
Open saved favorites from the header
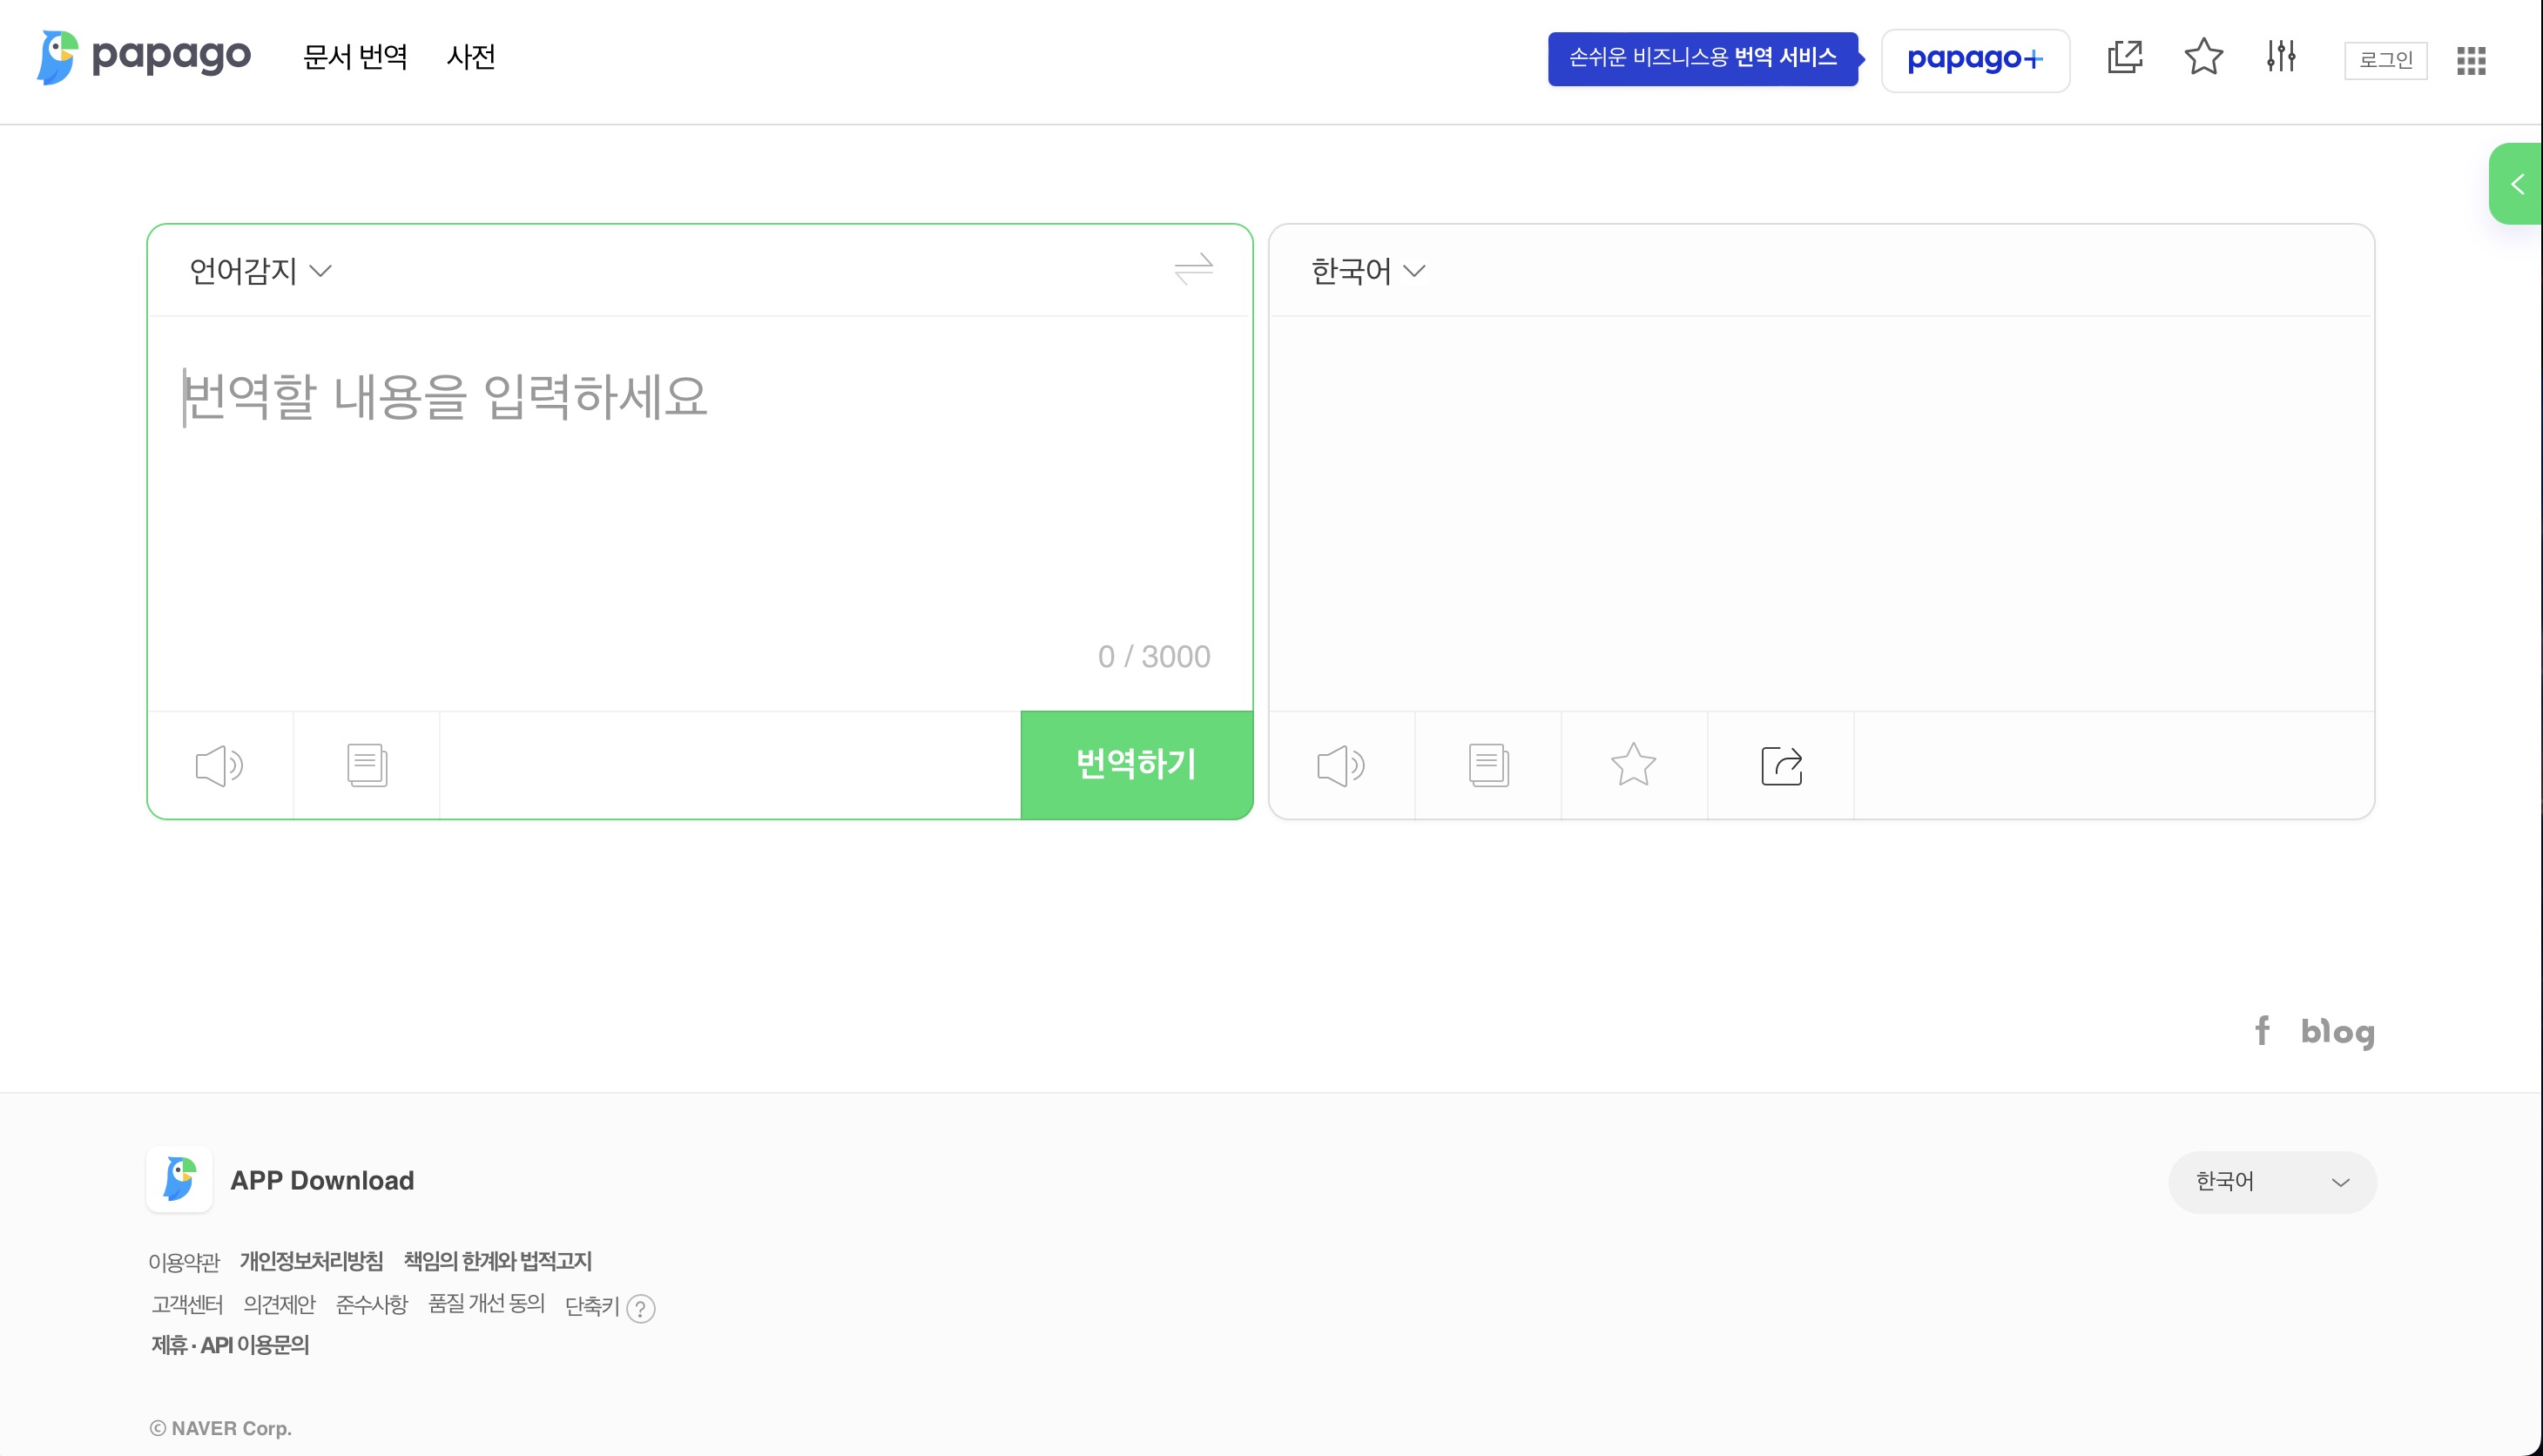coord(2203,58)
